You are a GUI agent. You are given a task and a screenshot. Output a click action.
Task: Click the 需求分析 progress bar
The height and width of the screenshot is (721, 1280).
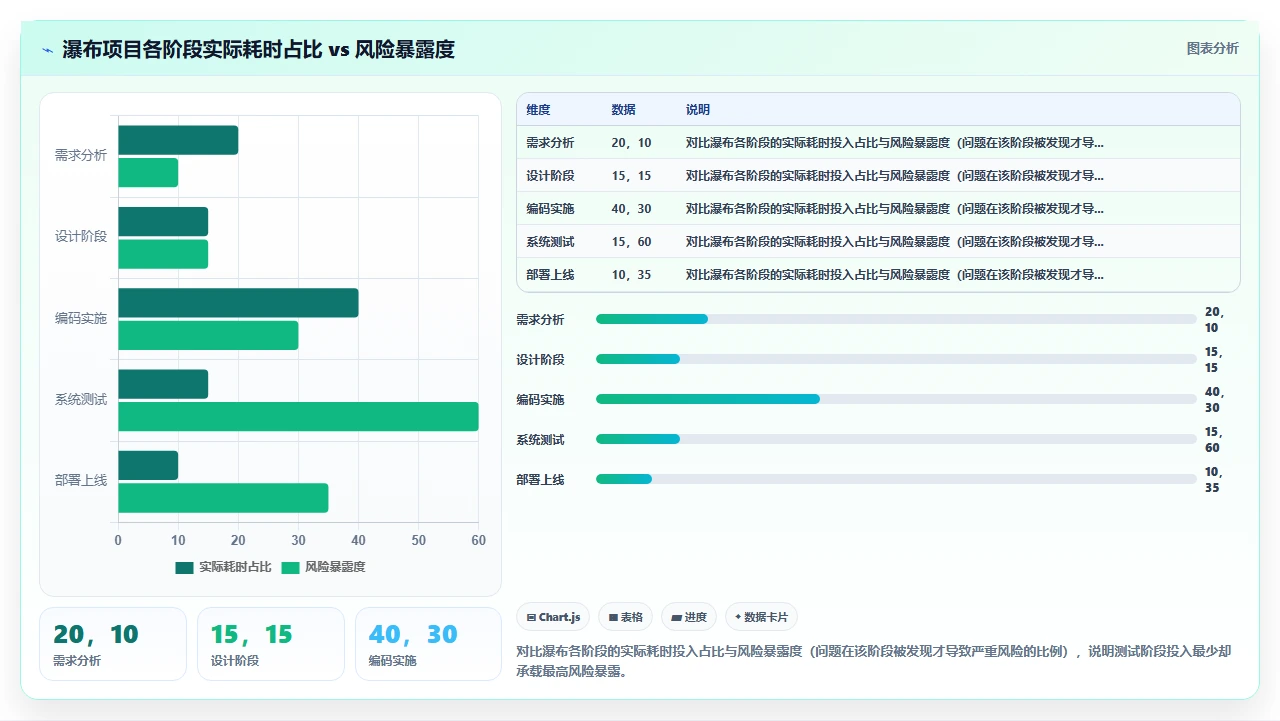(896, 319)
